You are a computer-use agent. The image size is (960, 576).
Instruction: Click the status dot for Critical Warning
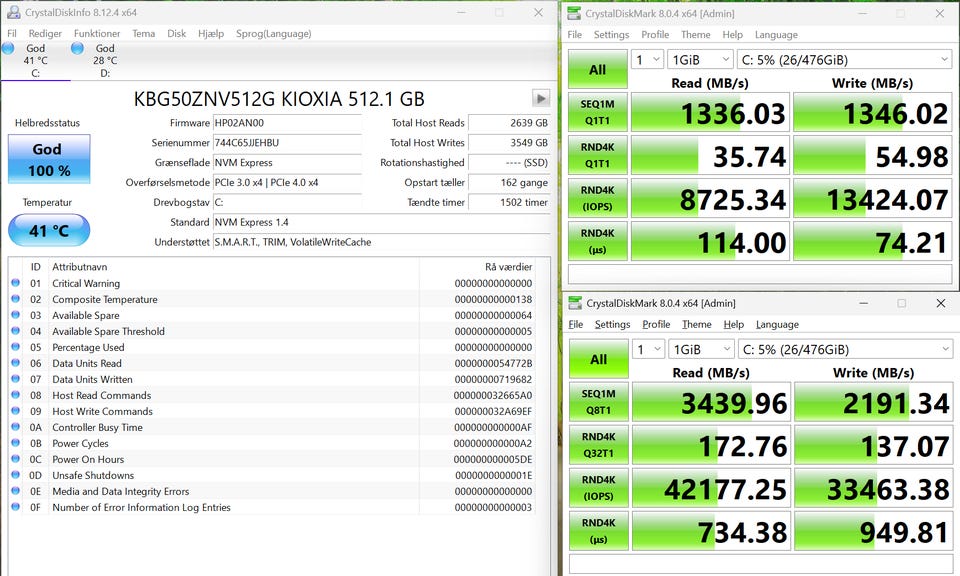click(16, 283)
